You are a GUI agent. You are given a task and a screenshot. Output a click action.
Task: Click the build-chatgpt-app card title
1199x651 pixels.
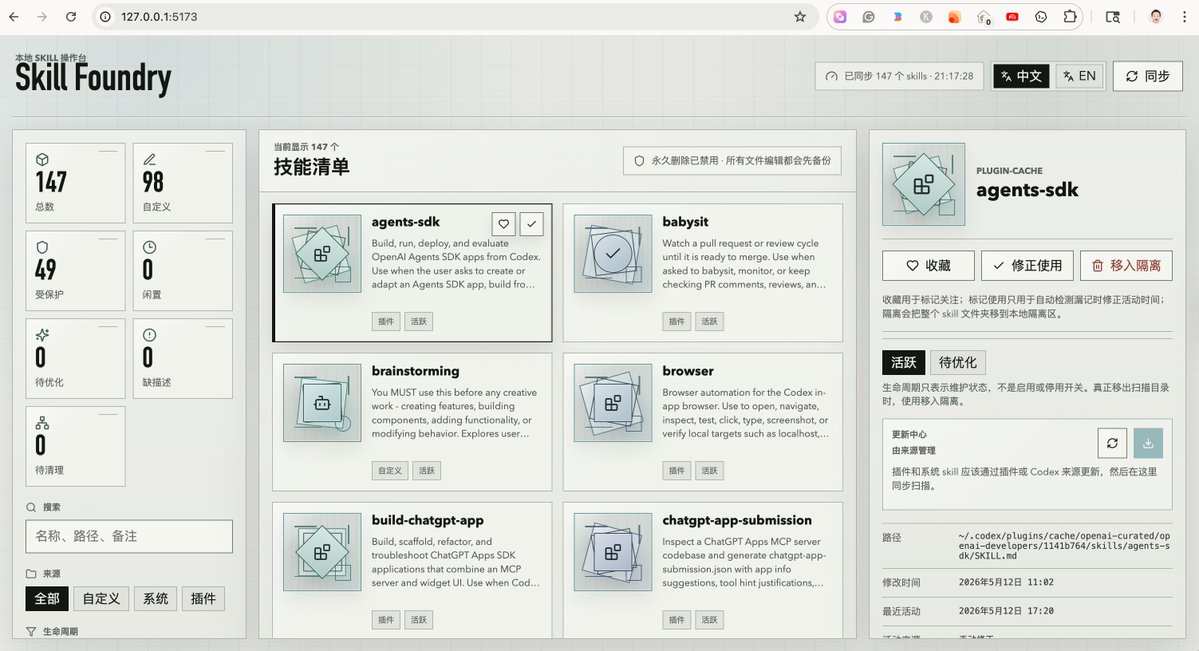427,520
